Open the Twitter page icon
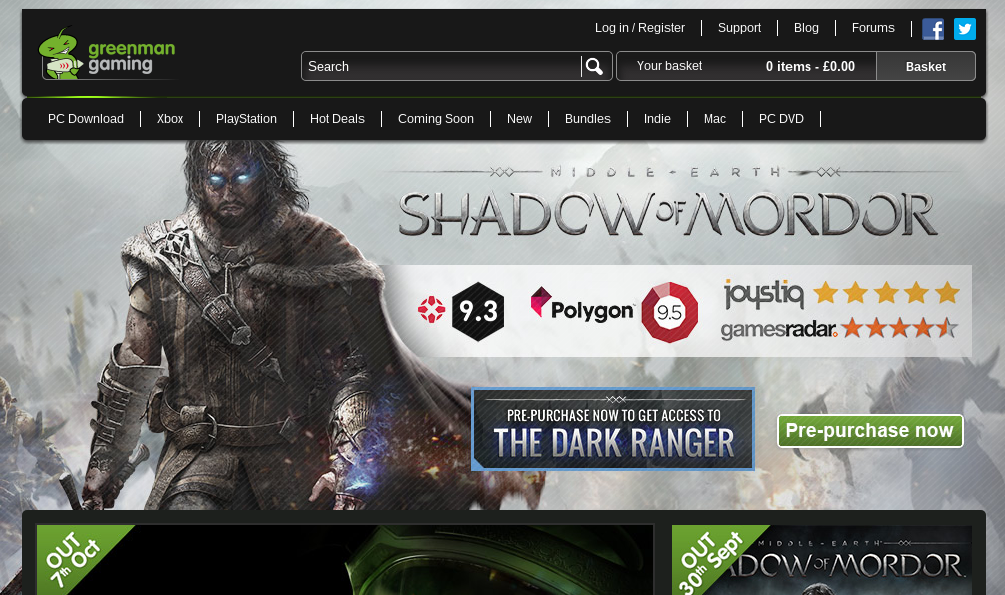 point(965,29)
